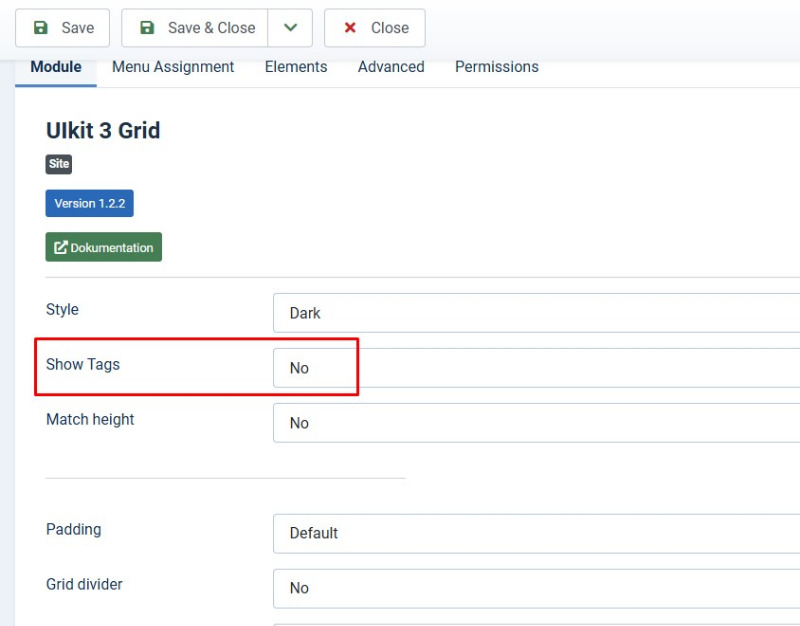Click the Save & Close disk icon
Screen dimensions: 800x626
pyautogui.click(x=147, y=28)
